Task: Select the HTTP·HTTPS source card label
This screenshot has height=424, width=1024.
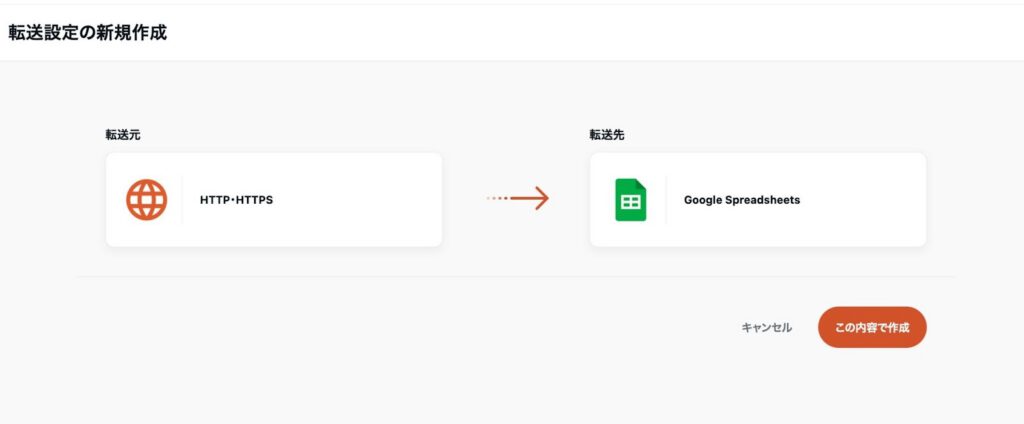Action: (236, 200)
